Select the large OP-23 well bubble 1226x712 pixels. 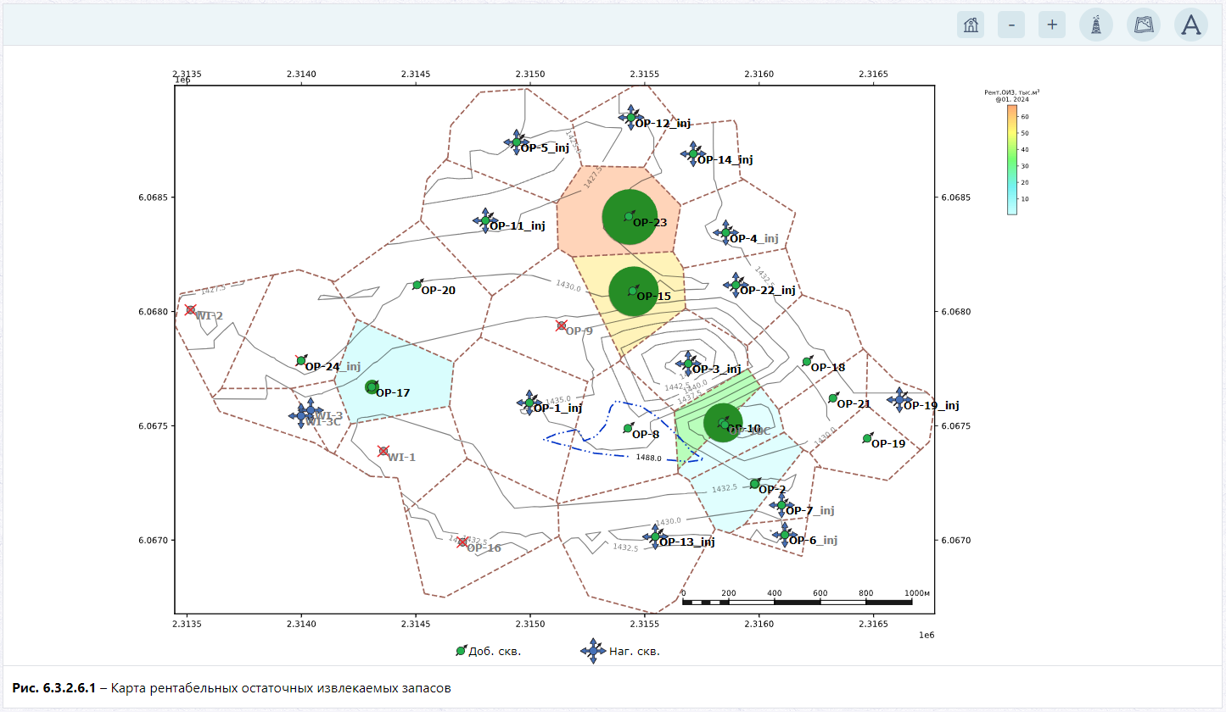[x=629, y=216]
